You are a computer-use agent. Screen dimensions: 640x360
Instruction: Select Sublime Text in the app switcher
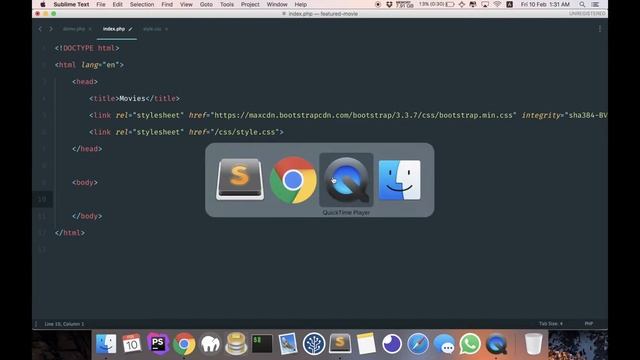(240, 180)
